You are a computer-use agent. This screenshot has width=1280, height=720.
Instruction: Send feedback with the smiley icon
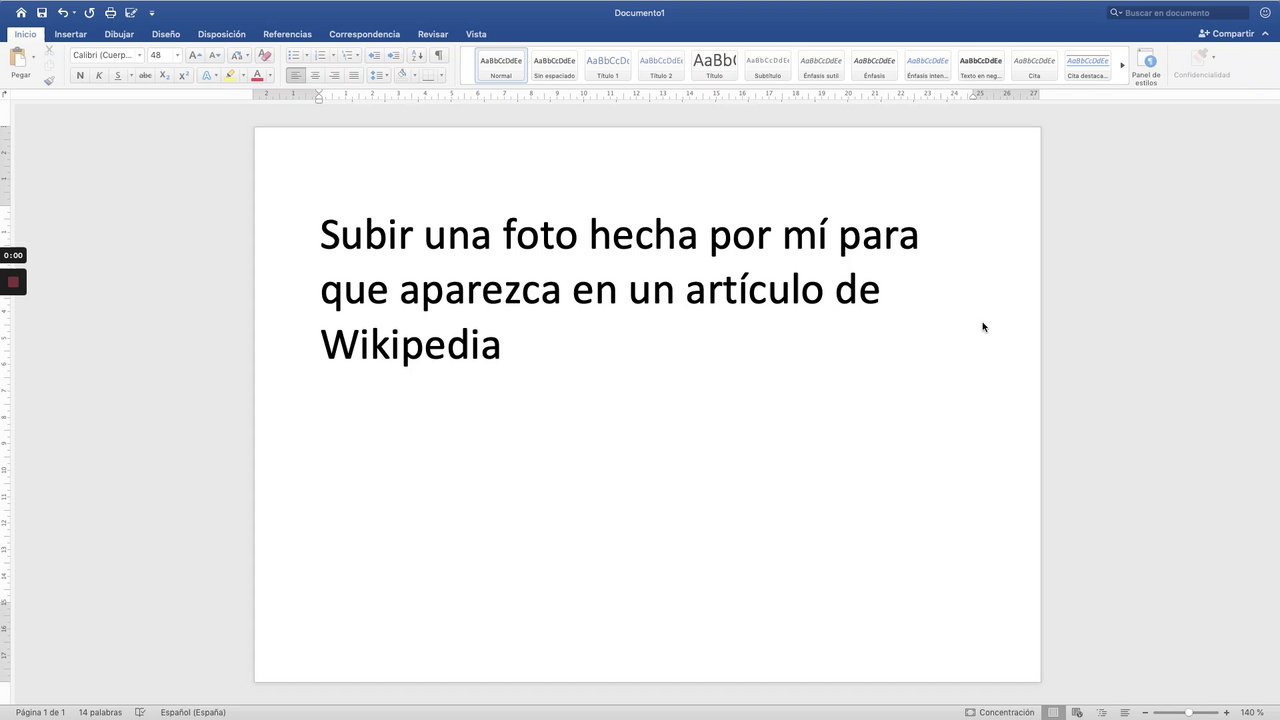[1265, 13]
